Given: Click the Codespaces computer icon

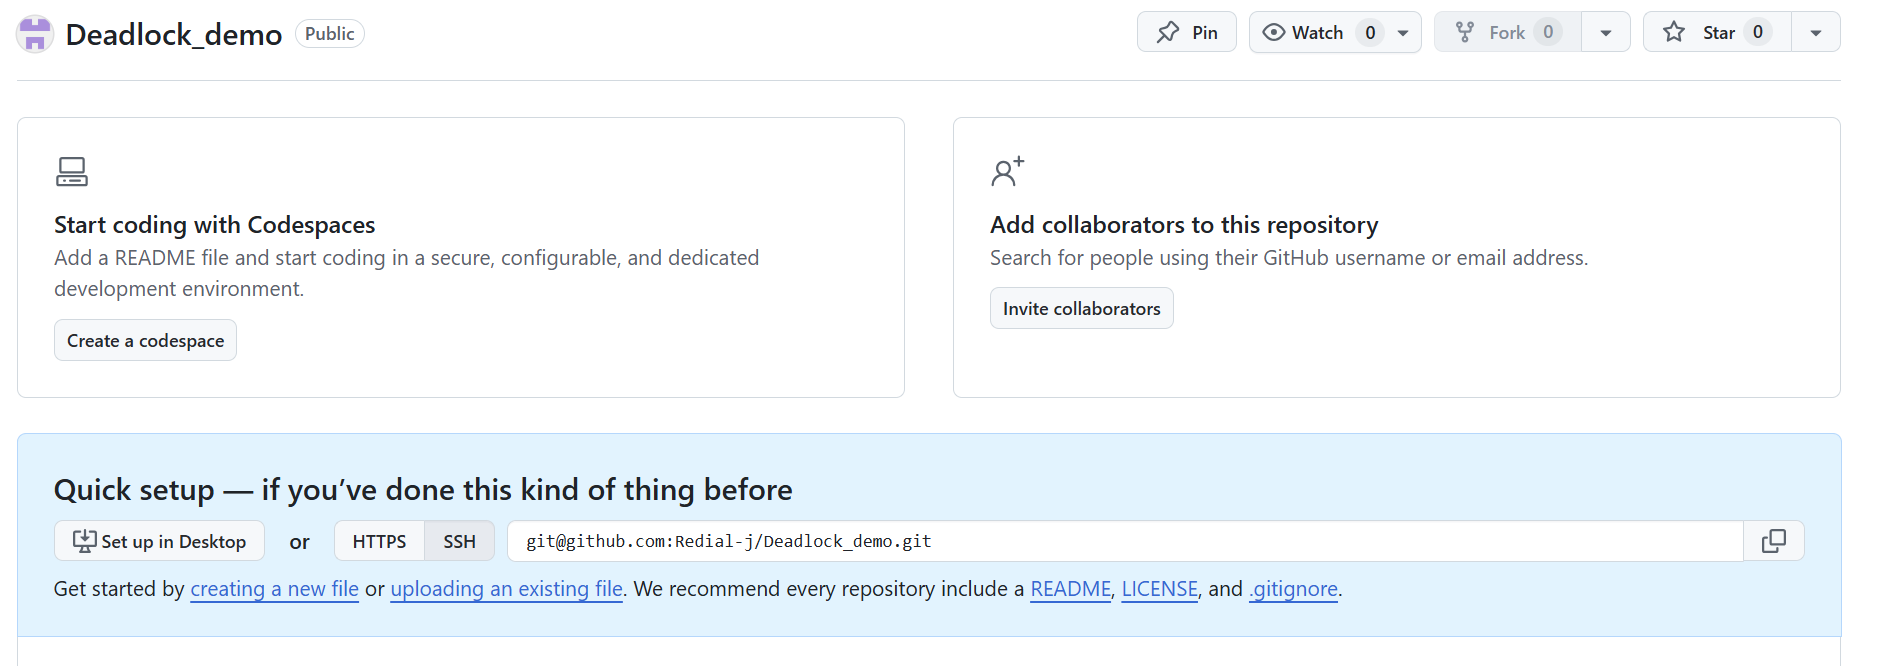Looking at the screenshot, I should (72, 172).
